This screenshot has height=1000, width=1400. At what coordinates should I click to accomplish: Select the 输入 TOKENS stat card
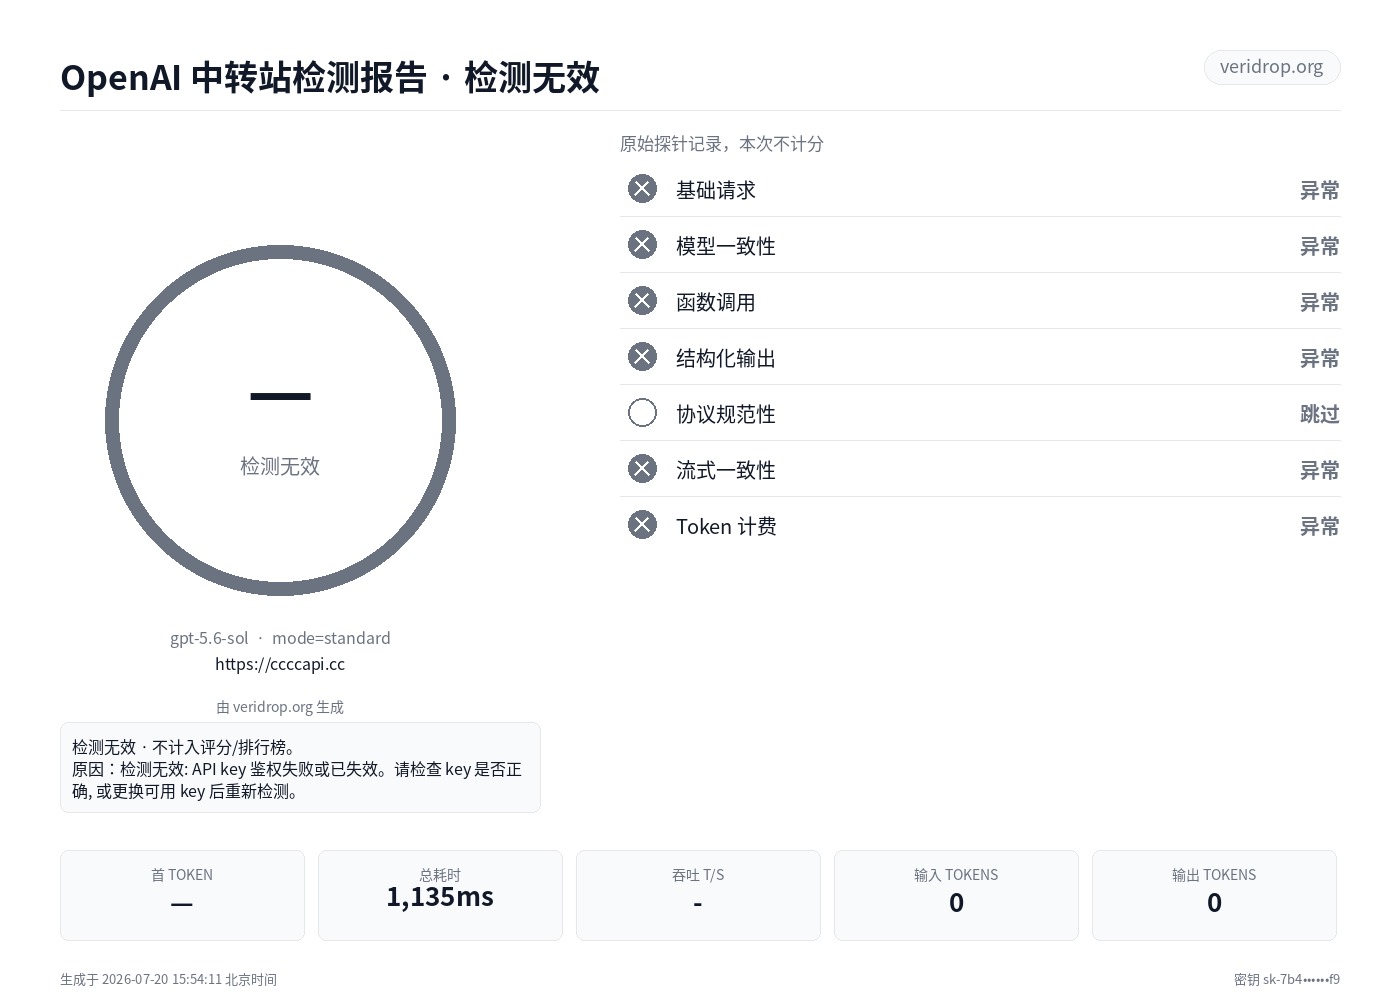pos(956,895)
